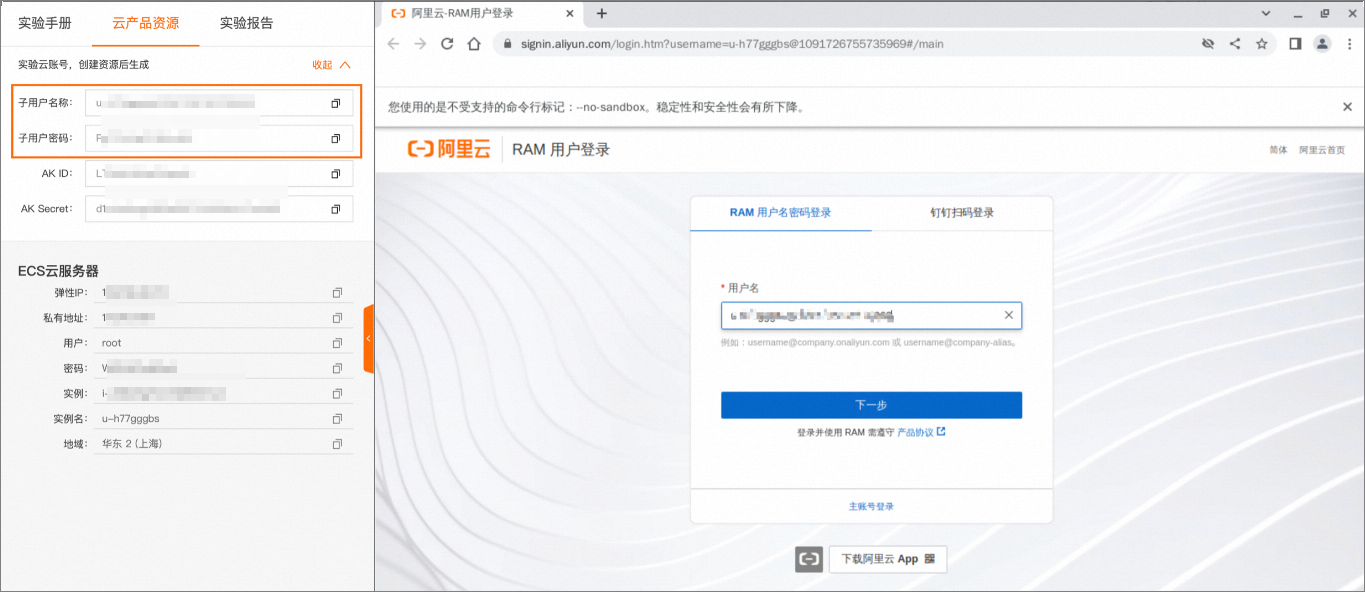
Task: Click the AK Secret value field
Action: [x=219, y=209]
